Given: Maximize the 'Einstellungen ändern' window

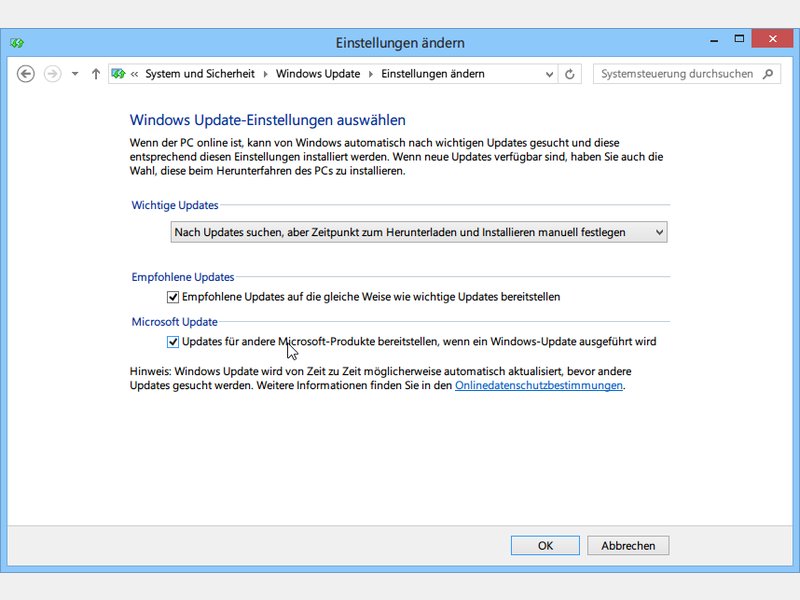Looking at the screenshot, I should point(739,39).
